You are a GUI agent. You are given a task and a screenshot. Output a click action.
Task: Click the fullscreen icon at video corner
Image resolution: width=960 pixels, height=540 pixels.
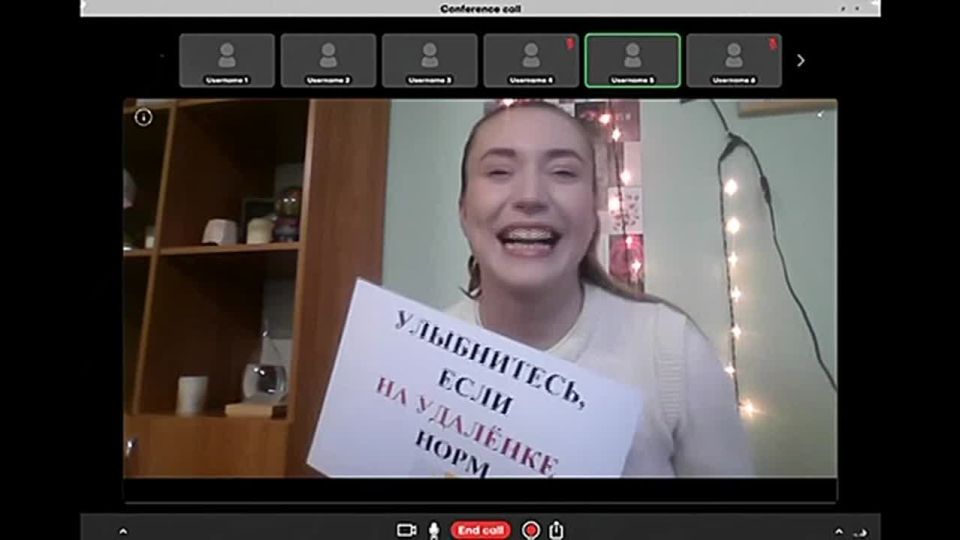[x=820, y=113]
